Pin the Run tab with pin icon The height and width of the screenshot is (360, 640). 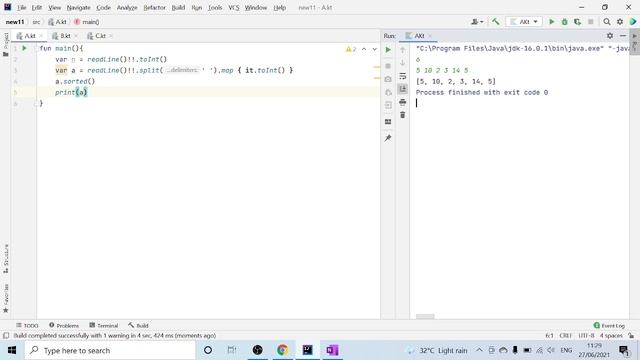point(388,138)
